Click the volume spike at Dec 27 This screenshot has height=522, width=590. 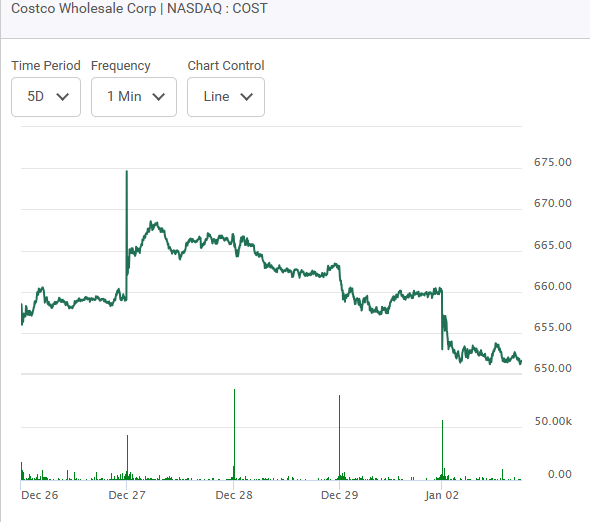(x=128, y=457)
